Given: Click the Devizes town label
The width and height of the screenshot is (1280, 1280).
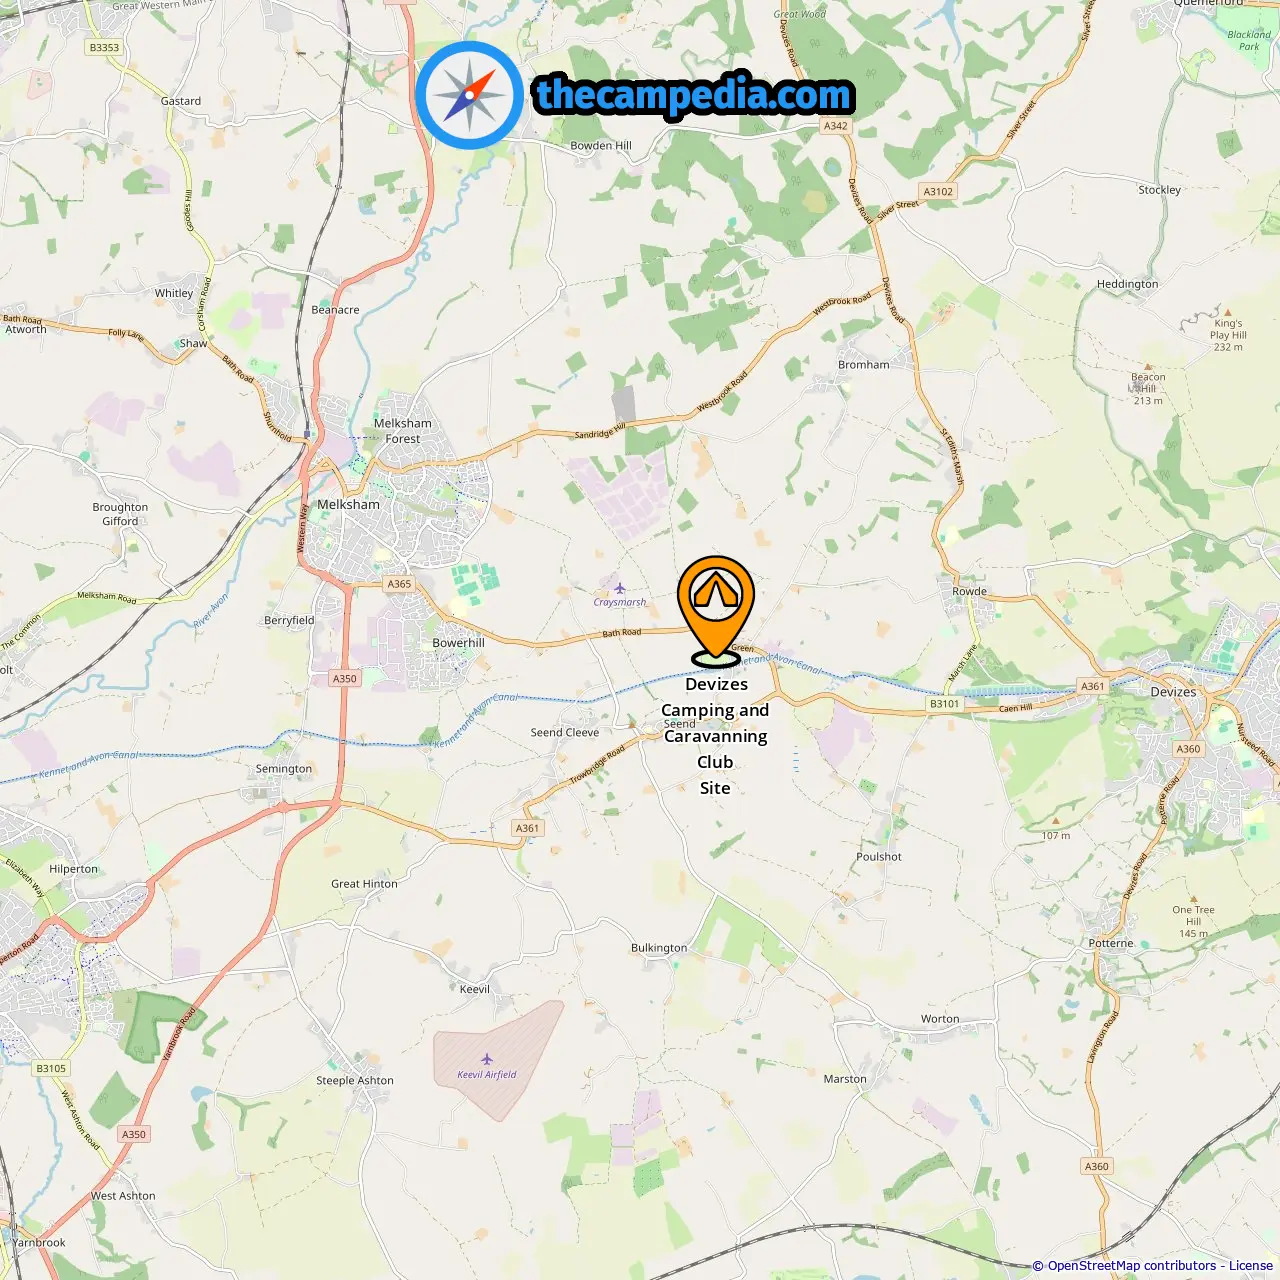Looking at the screenshot, I should coord(1173,692).
